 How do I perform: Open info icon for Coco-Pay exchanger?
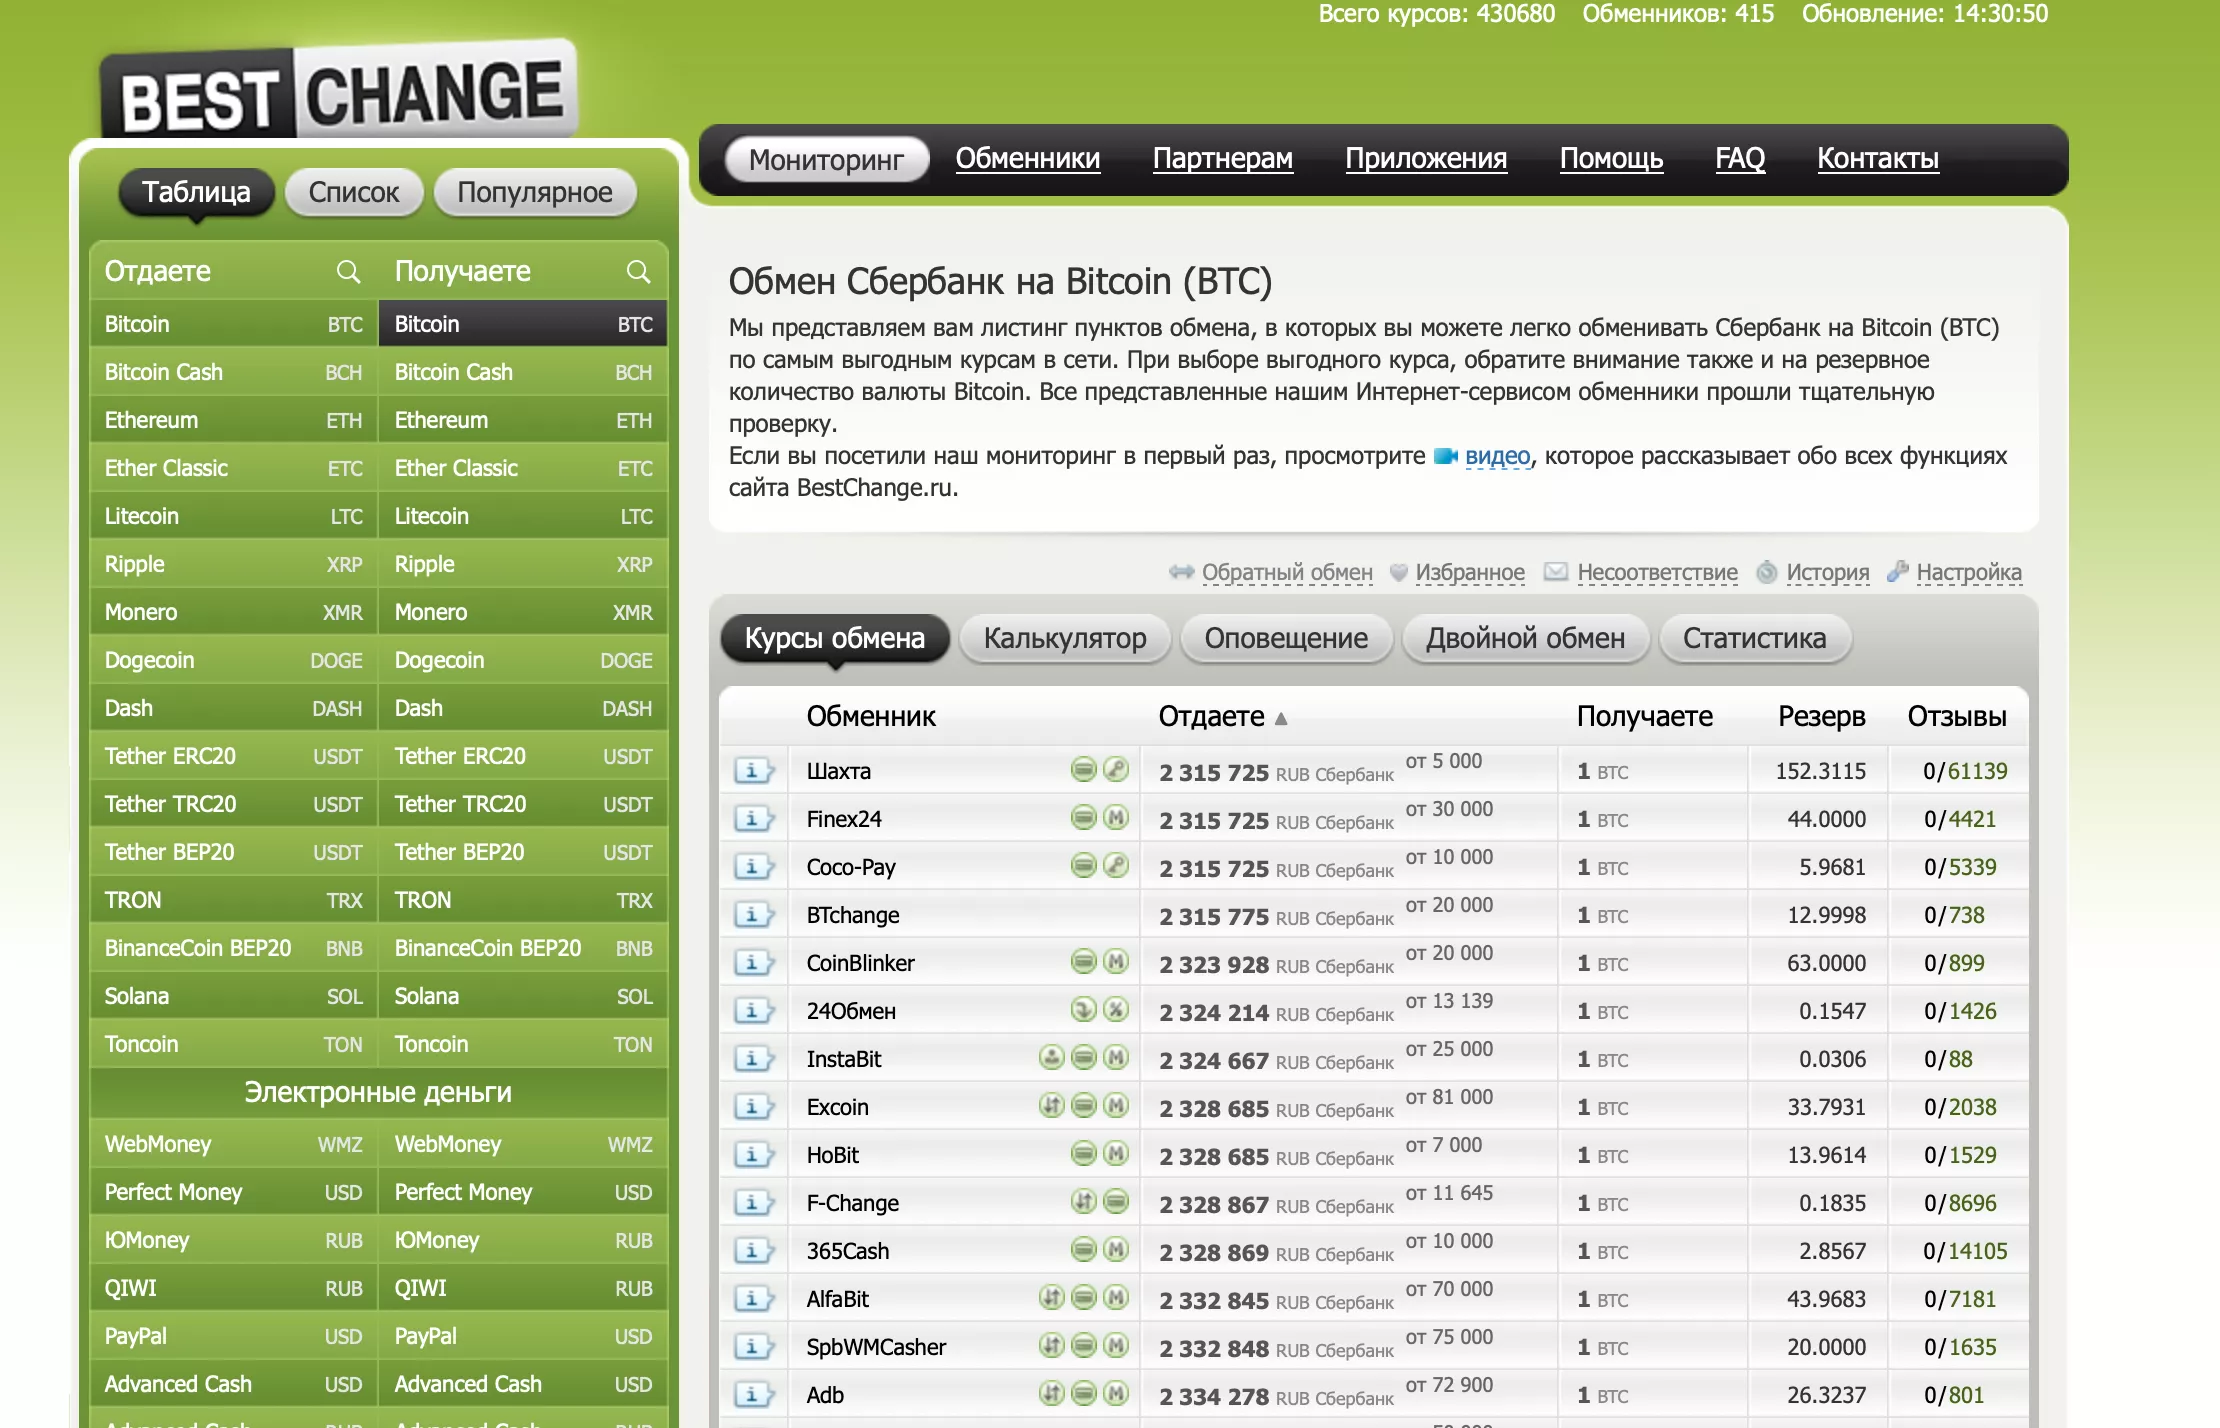[x=754, y=867]
